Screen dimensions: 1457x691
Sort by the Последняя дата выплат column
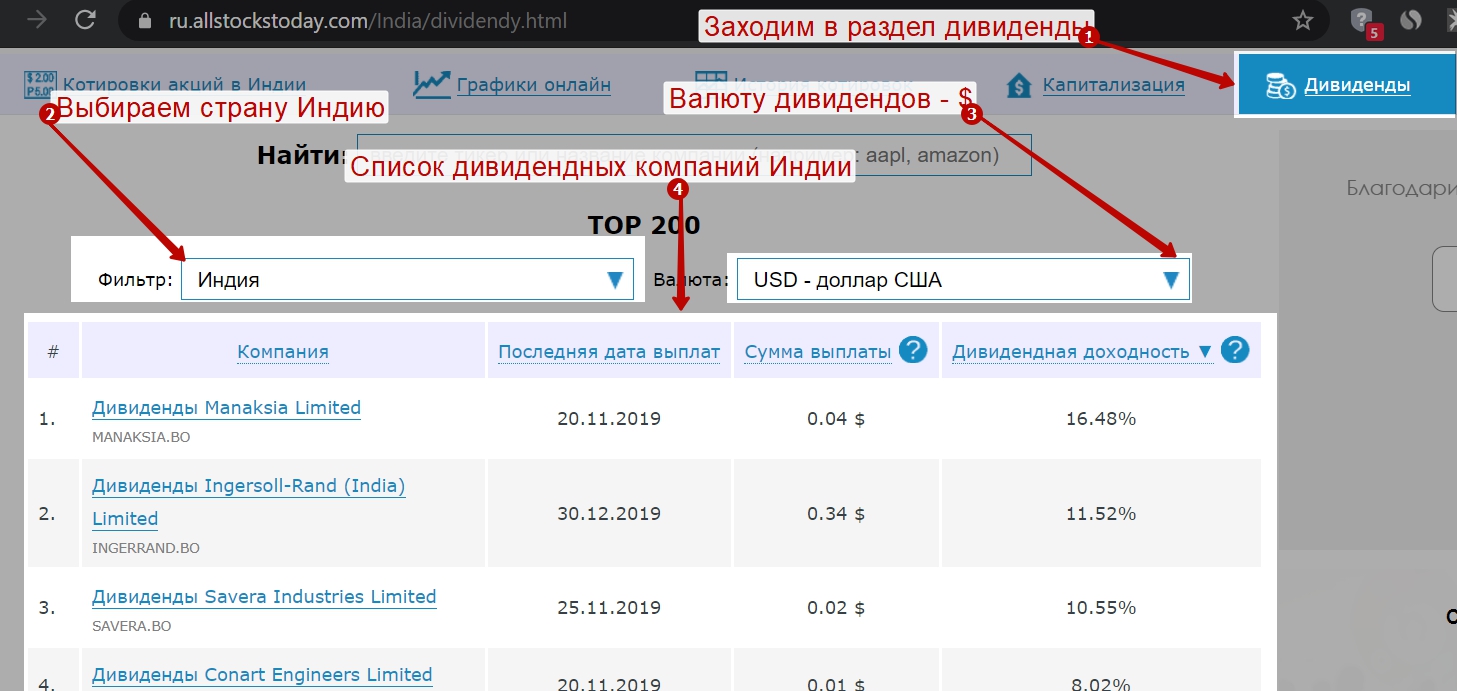[x=609, y=352]
